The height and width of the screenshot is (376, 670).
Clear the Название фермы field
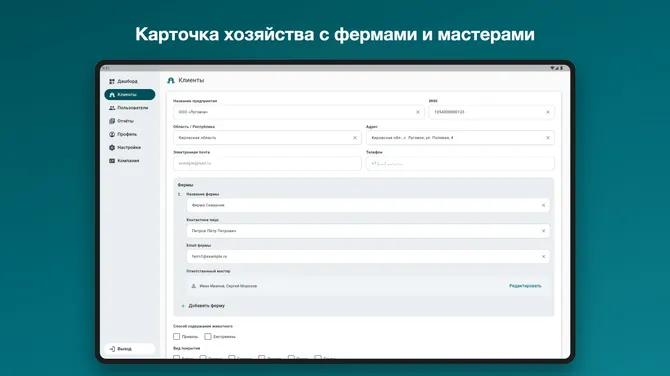coord(544,205)
